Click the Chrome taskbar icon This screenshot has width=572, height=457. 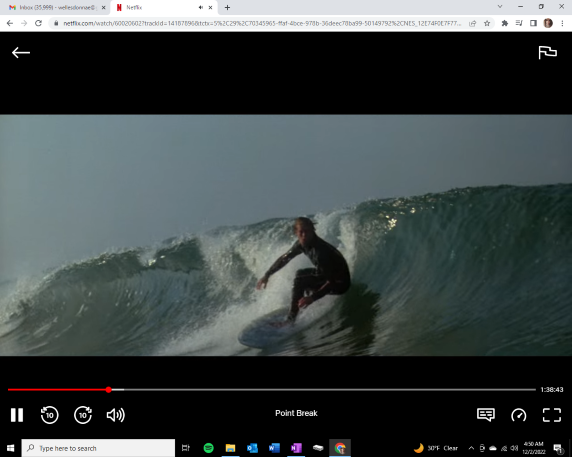pos(340,448)
